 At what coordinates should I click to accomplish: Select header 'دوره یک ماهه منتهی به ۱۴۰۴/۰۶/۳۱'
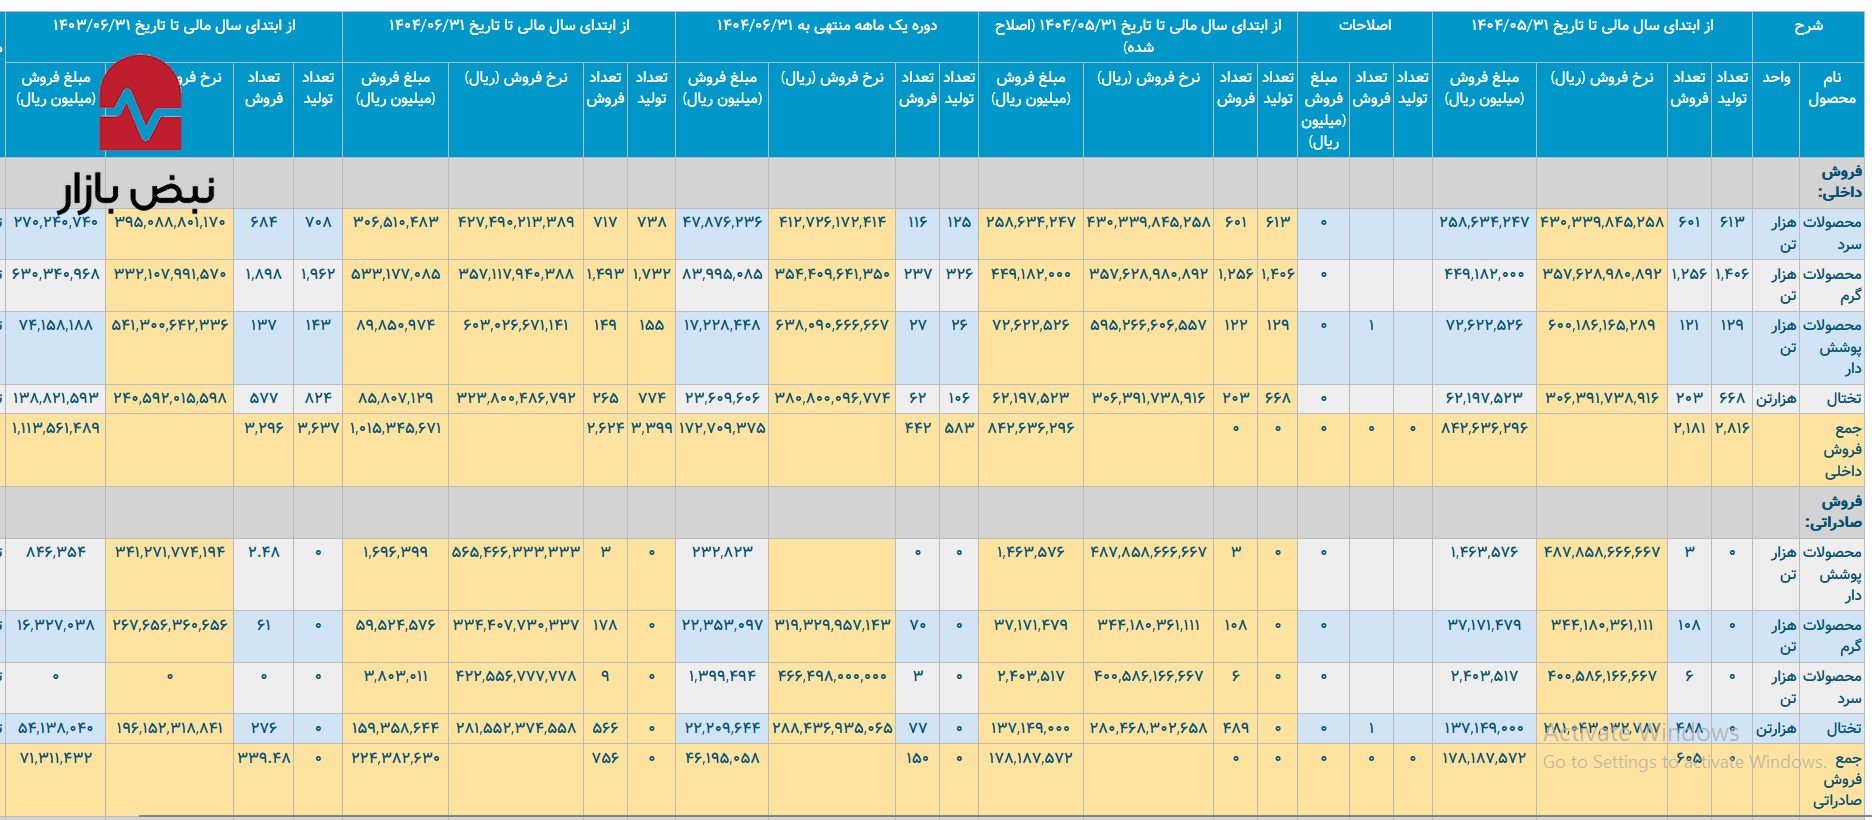(x=826, y=26)
